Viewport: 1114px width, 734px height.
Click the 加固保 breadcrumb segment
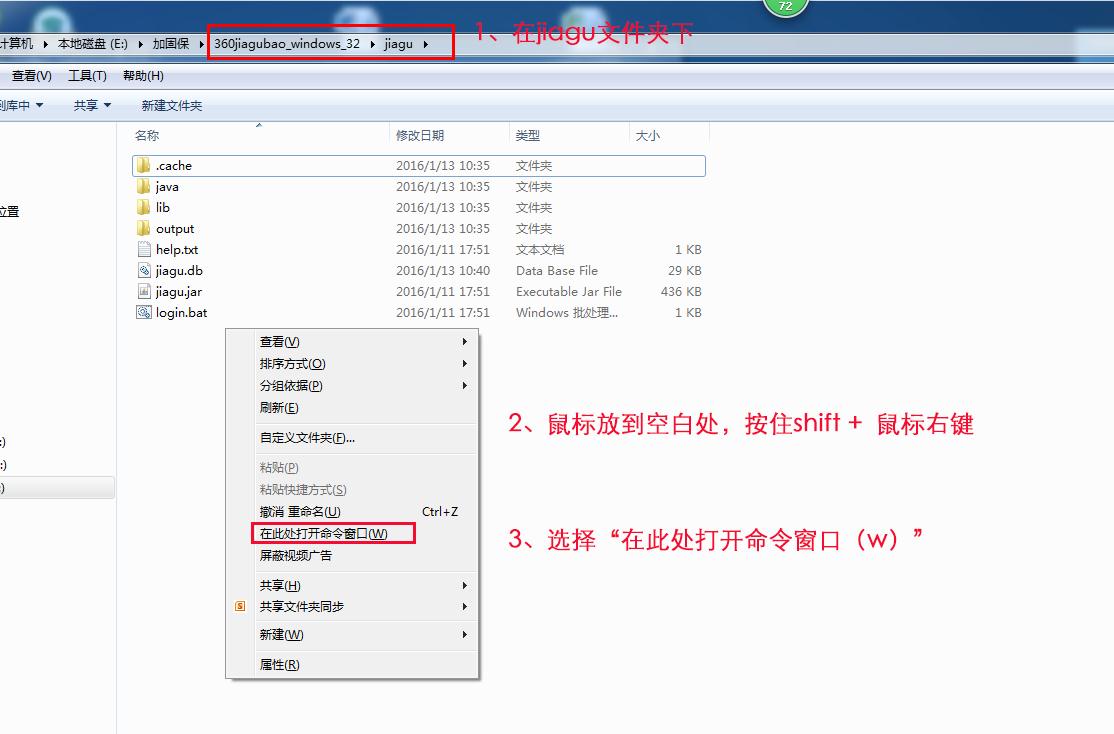(x=171, y=44)
